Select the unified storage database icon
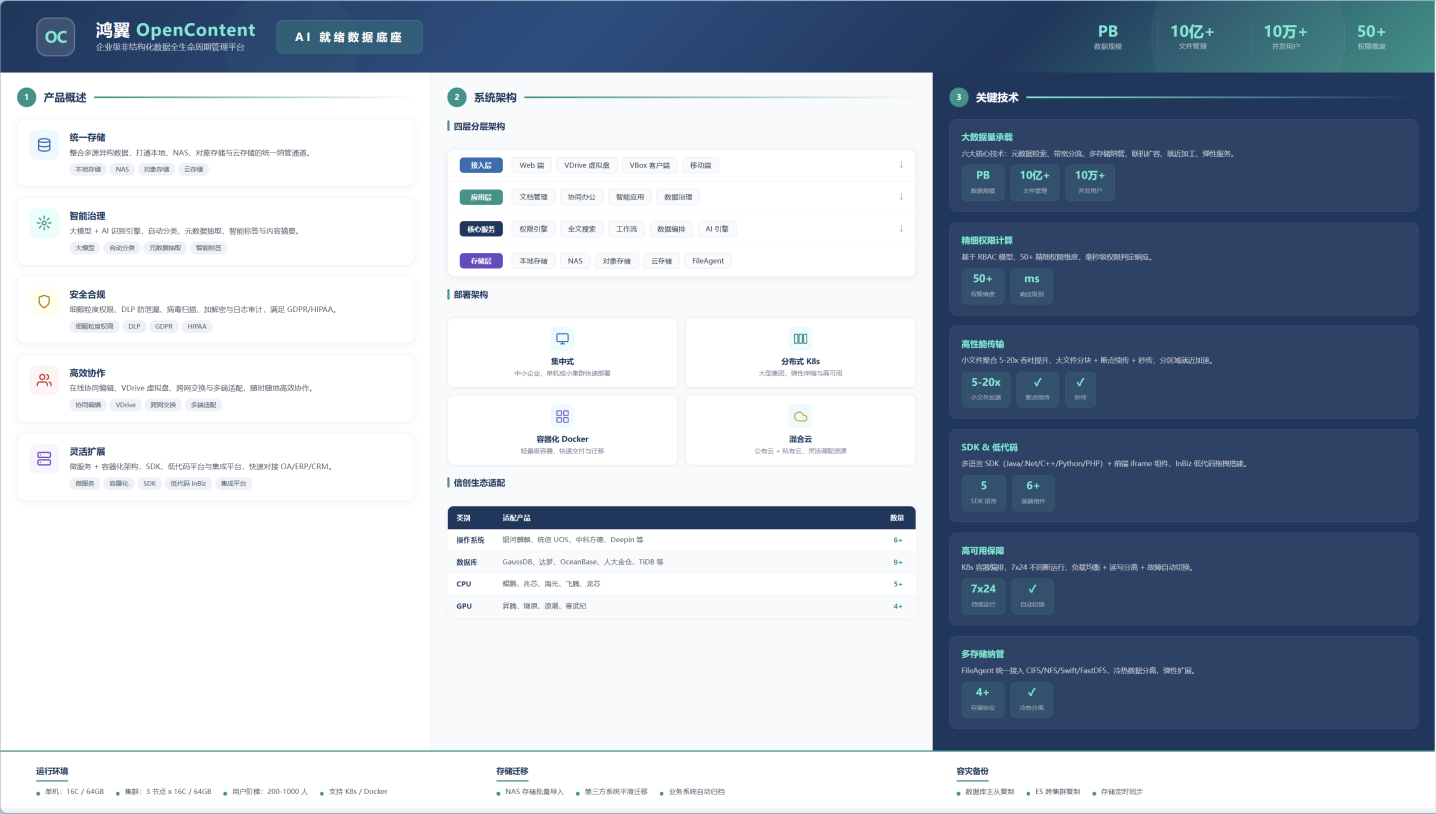1436x814 pixels. pos(44,145)
